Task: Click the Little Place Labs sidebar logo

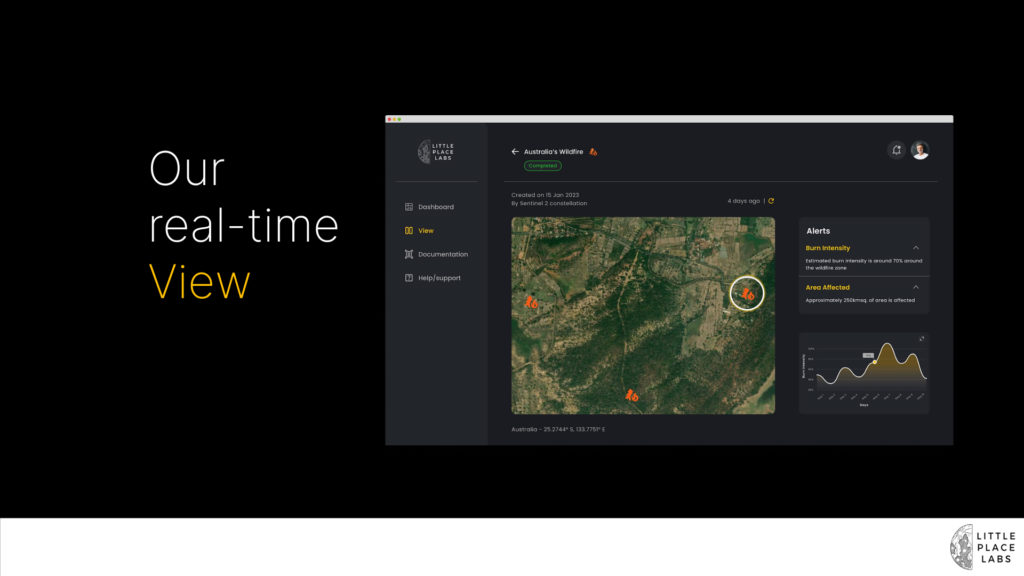Action: click(436, 152)
